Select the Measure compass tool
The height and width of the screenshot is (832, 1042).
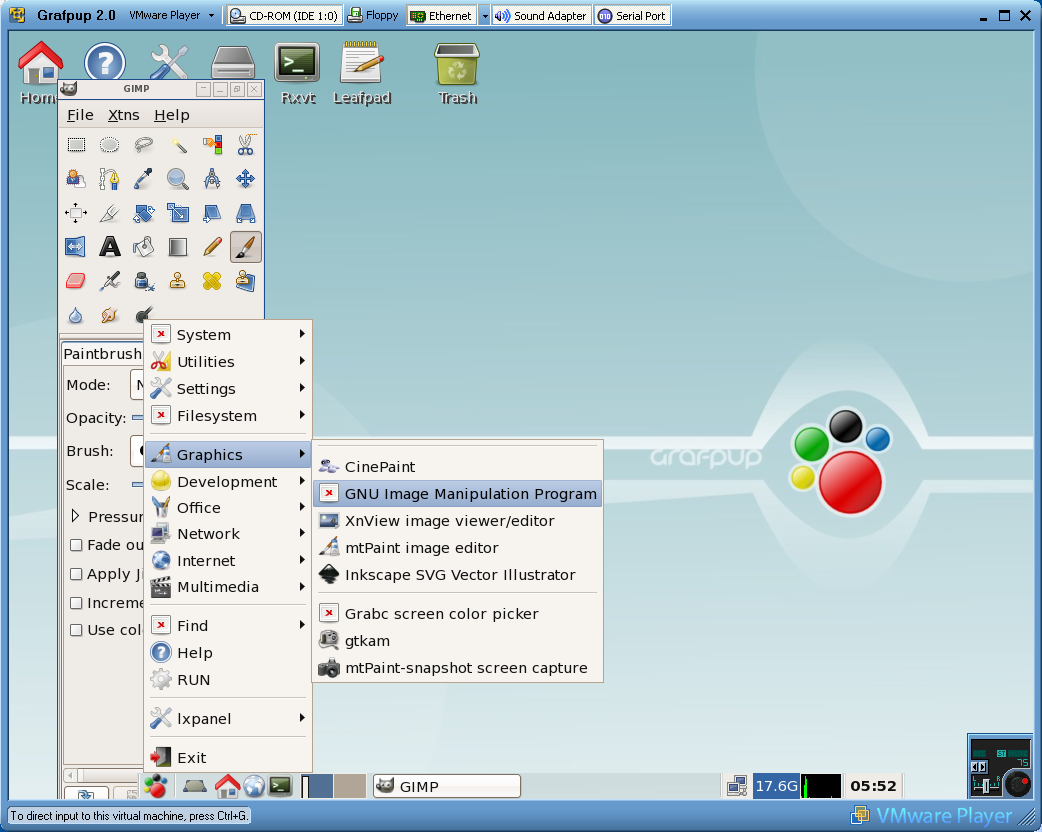(212, 179)
